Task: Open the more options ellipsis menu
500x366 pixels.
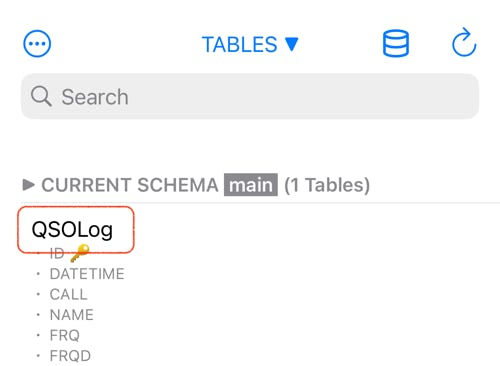Action: 37,44
